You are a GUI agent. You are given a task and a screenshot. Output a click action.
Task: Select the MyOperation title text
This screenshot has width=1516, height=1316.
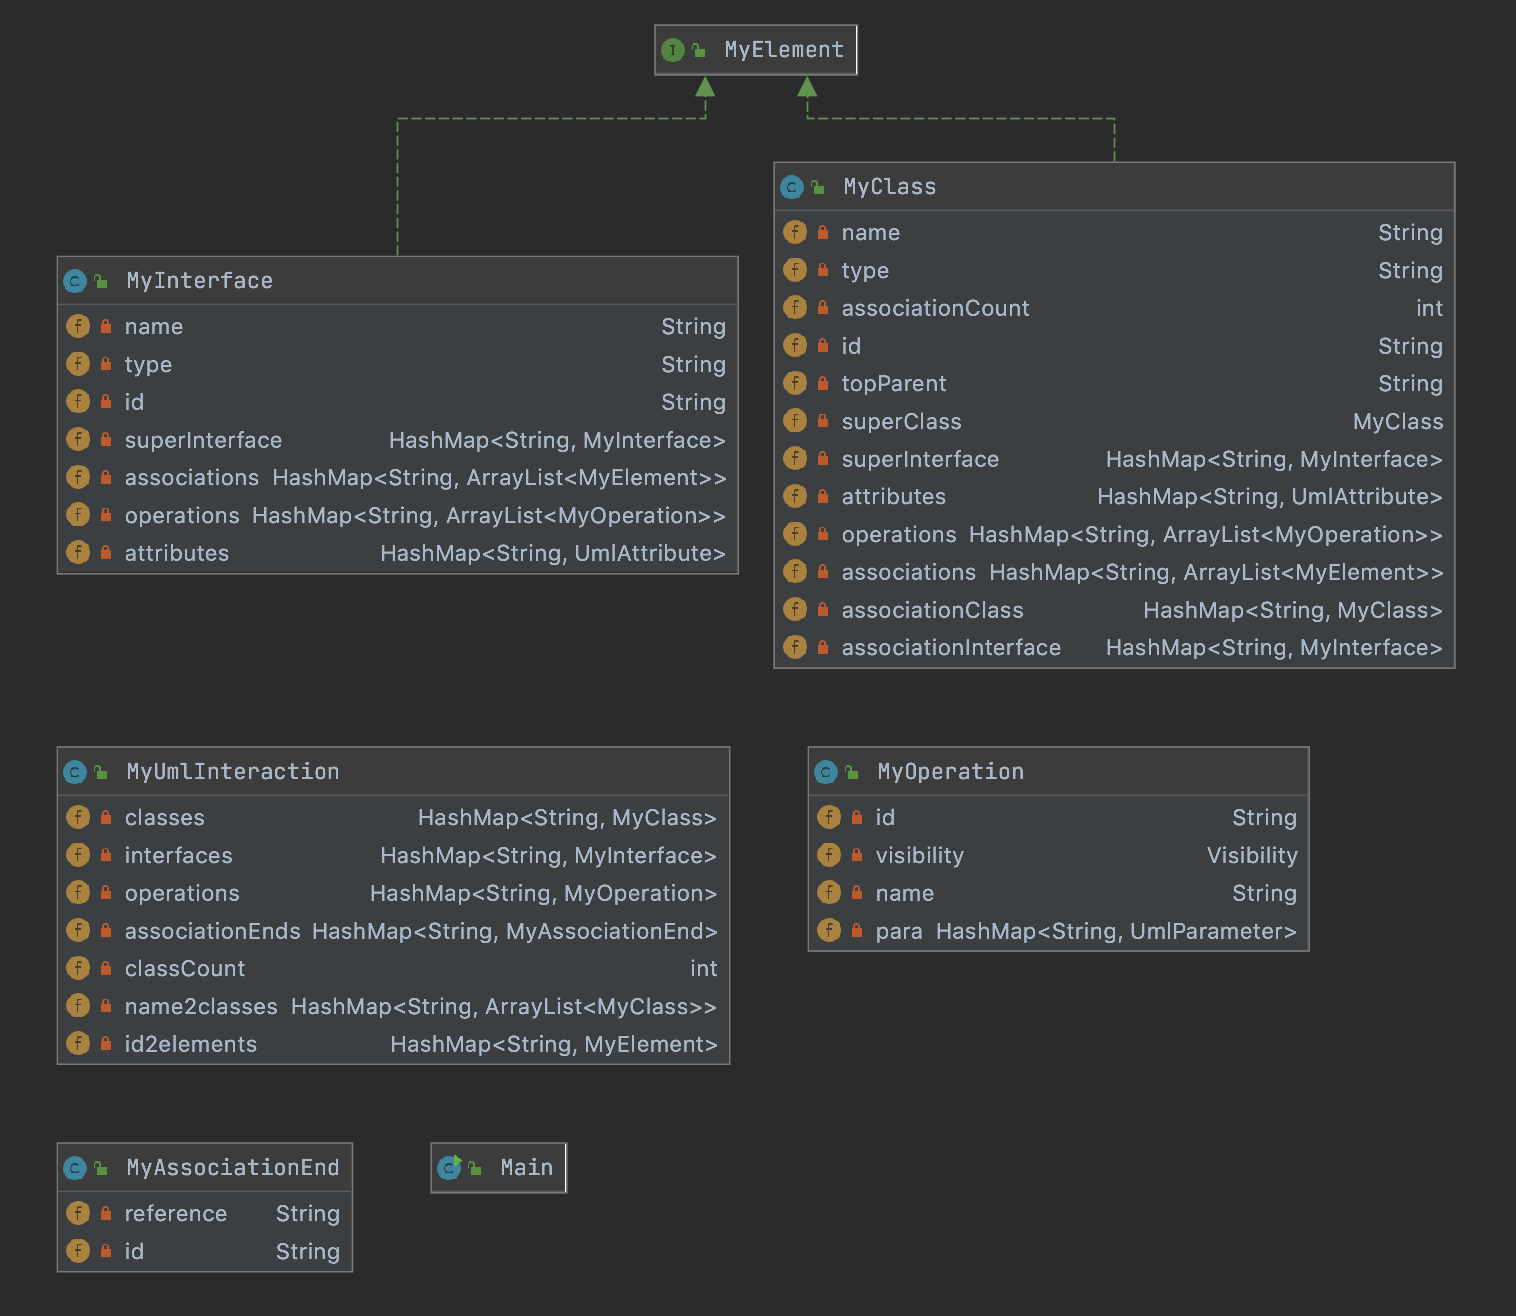(x=951, y=772)
